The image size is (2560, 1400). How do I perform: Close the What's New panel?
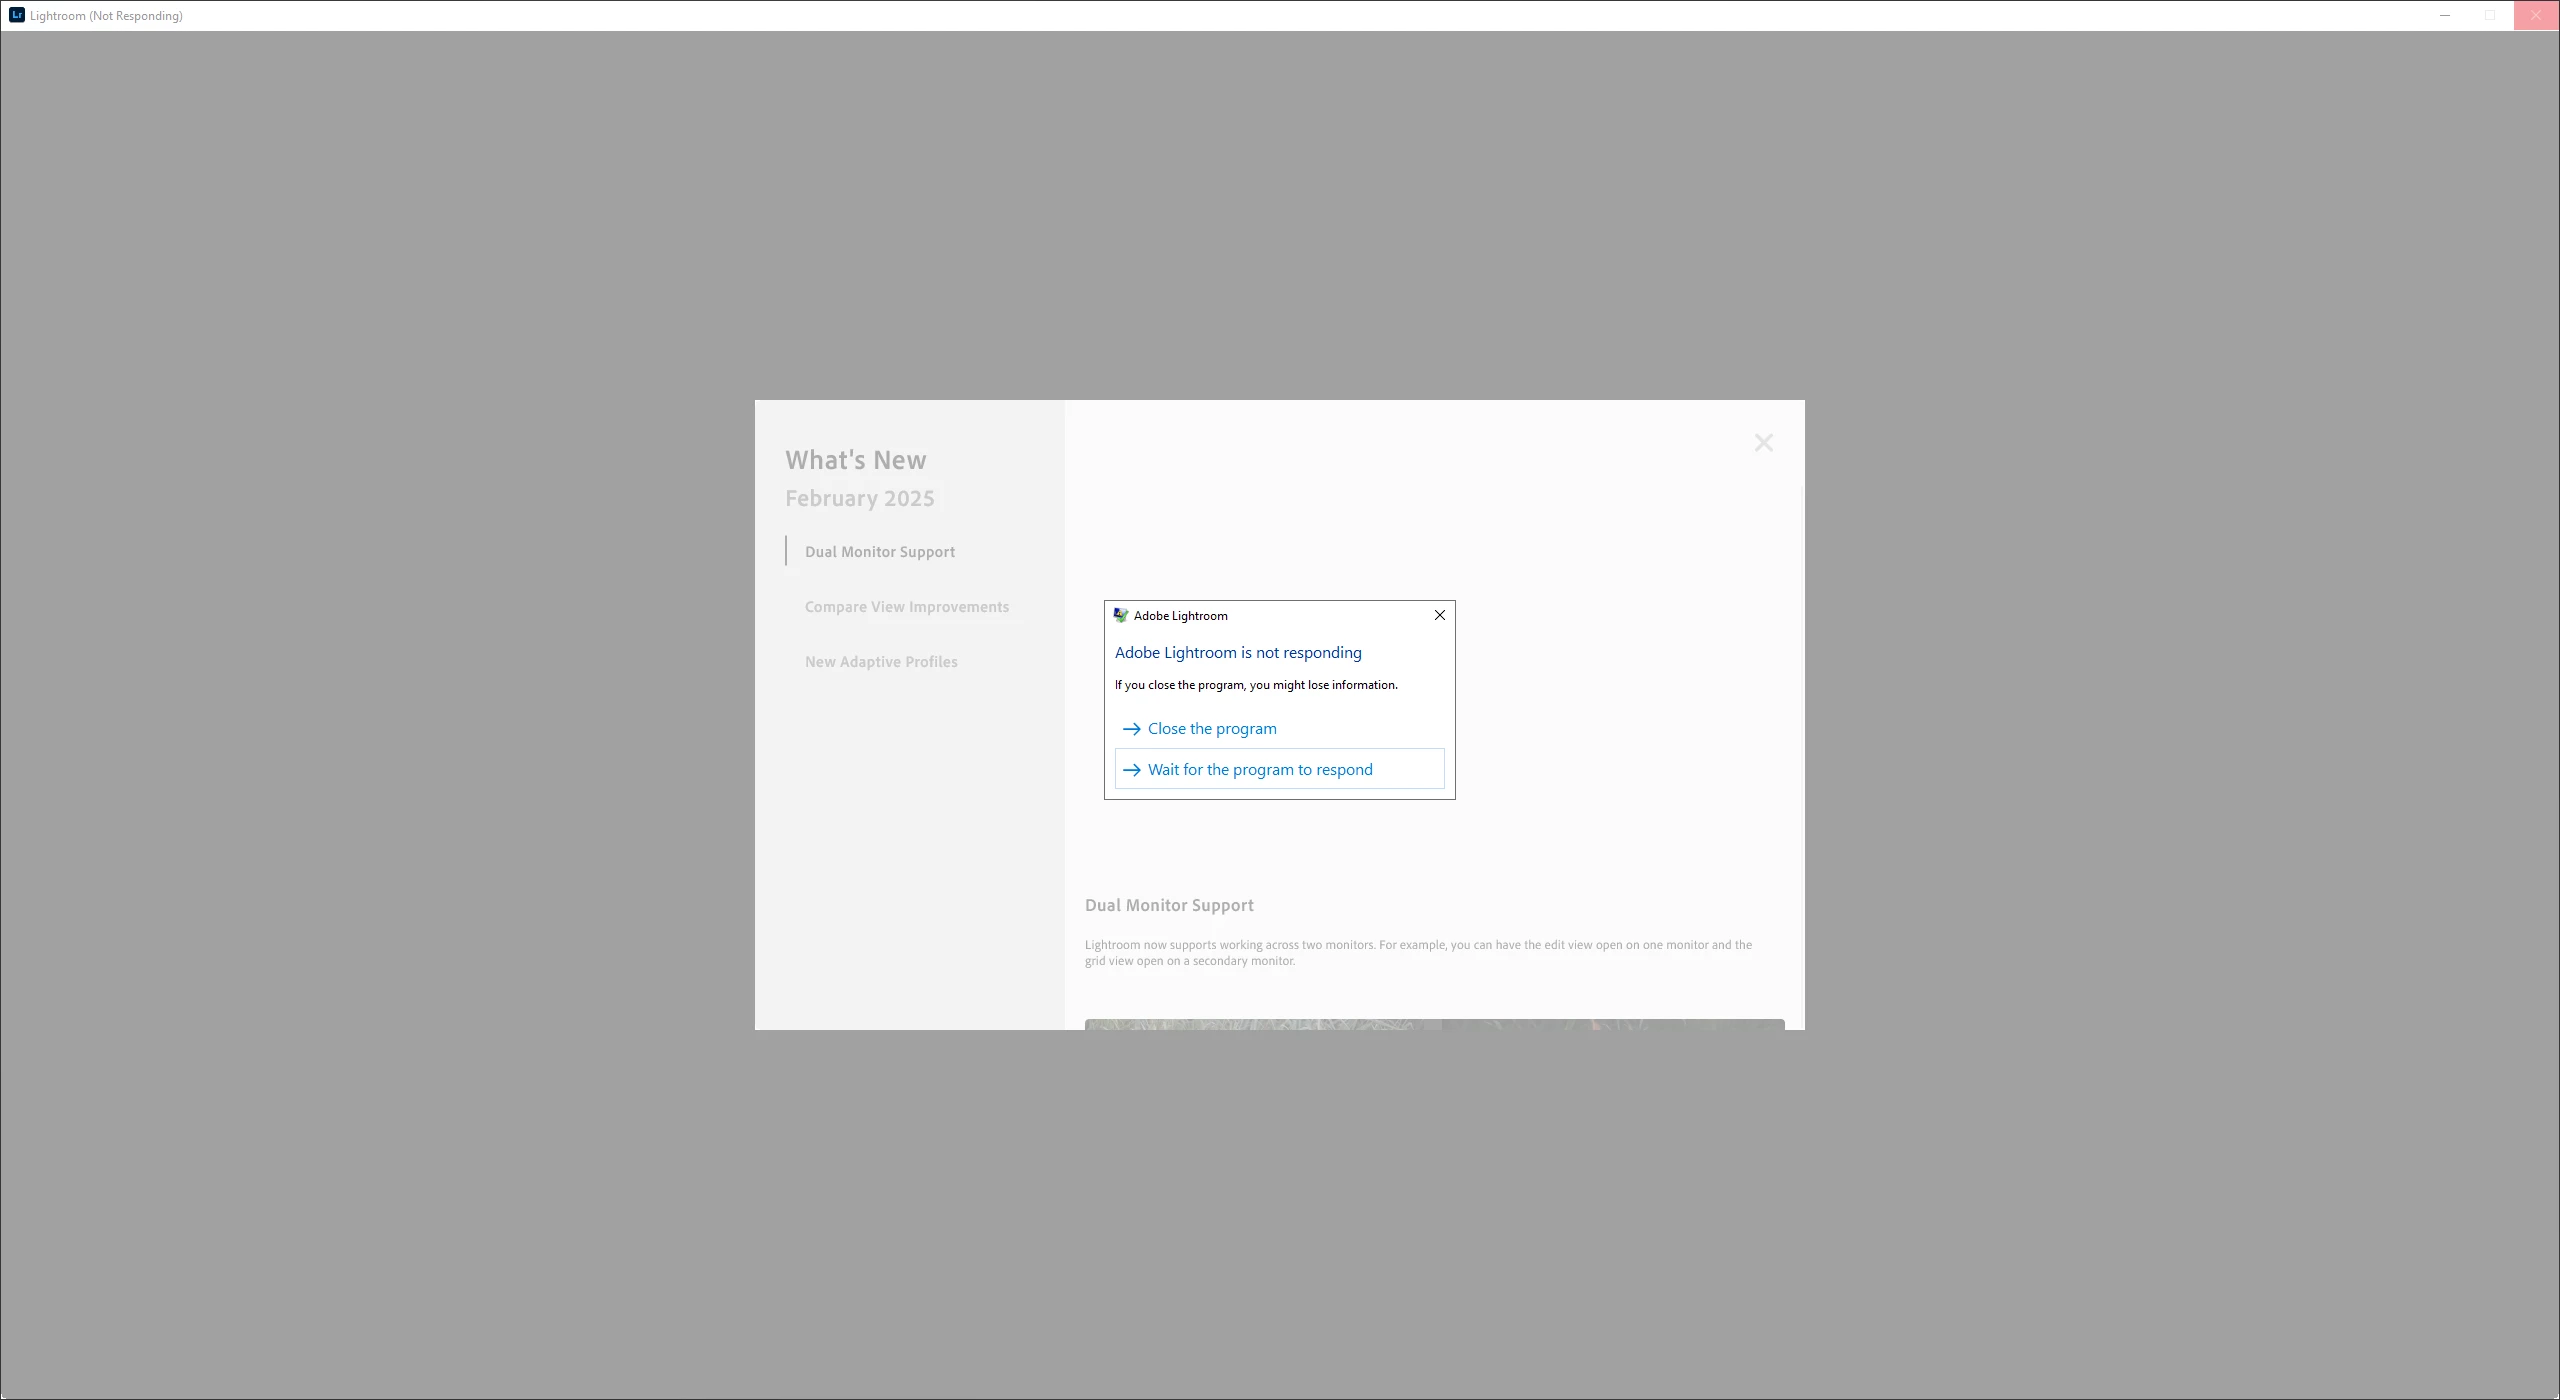tap(1763, 443)
